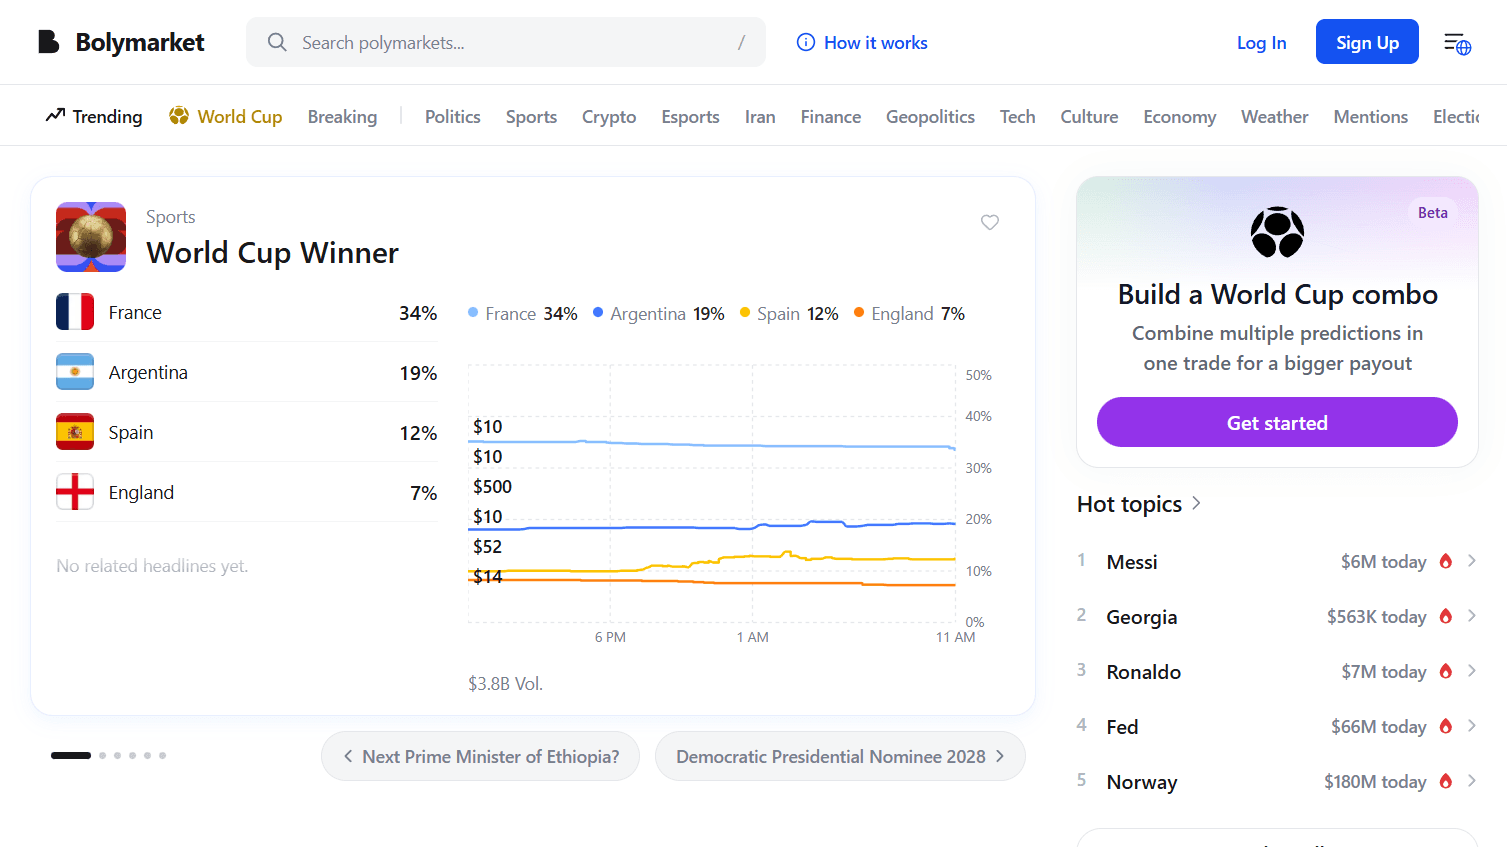Toggle the England series in chart legend

pos(909,314)
